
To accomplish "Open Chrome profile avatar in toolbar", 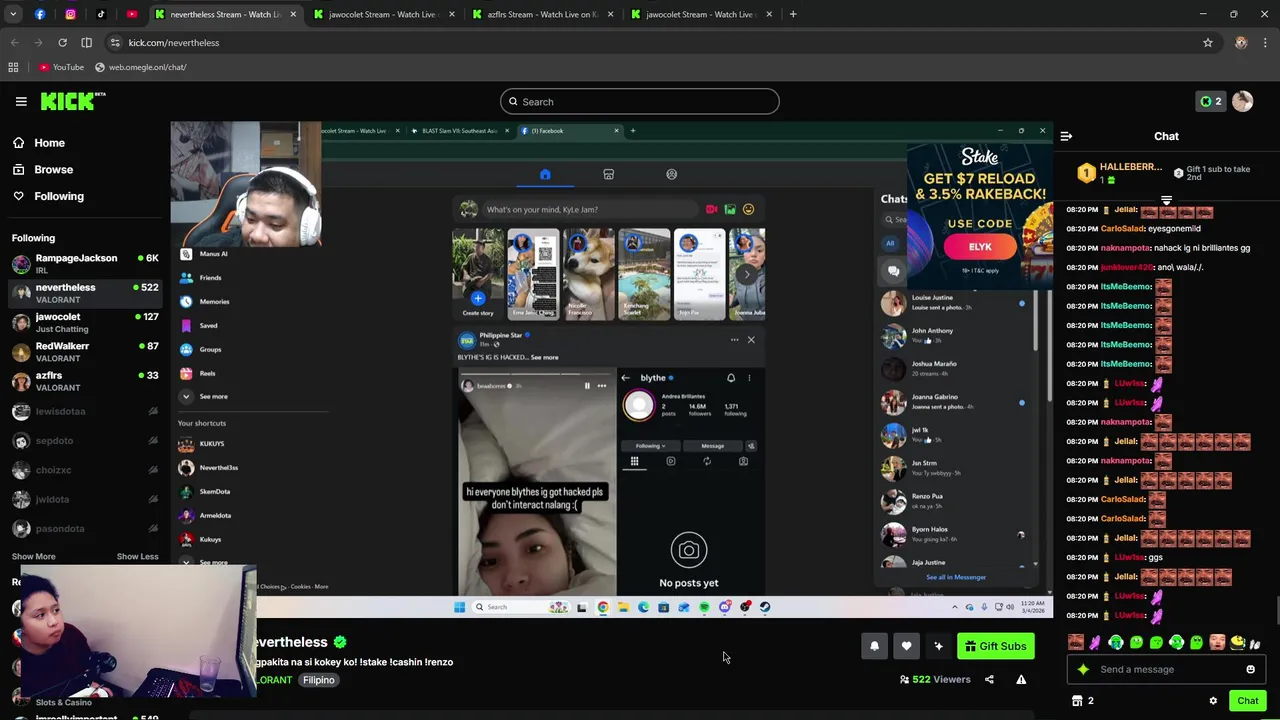I will (1241, 43).
